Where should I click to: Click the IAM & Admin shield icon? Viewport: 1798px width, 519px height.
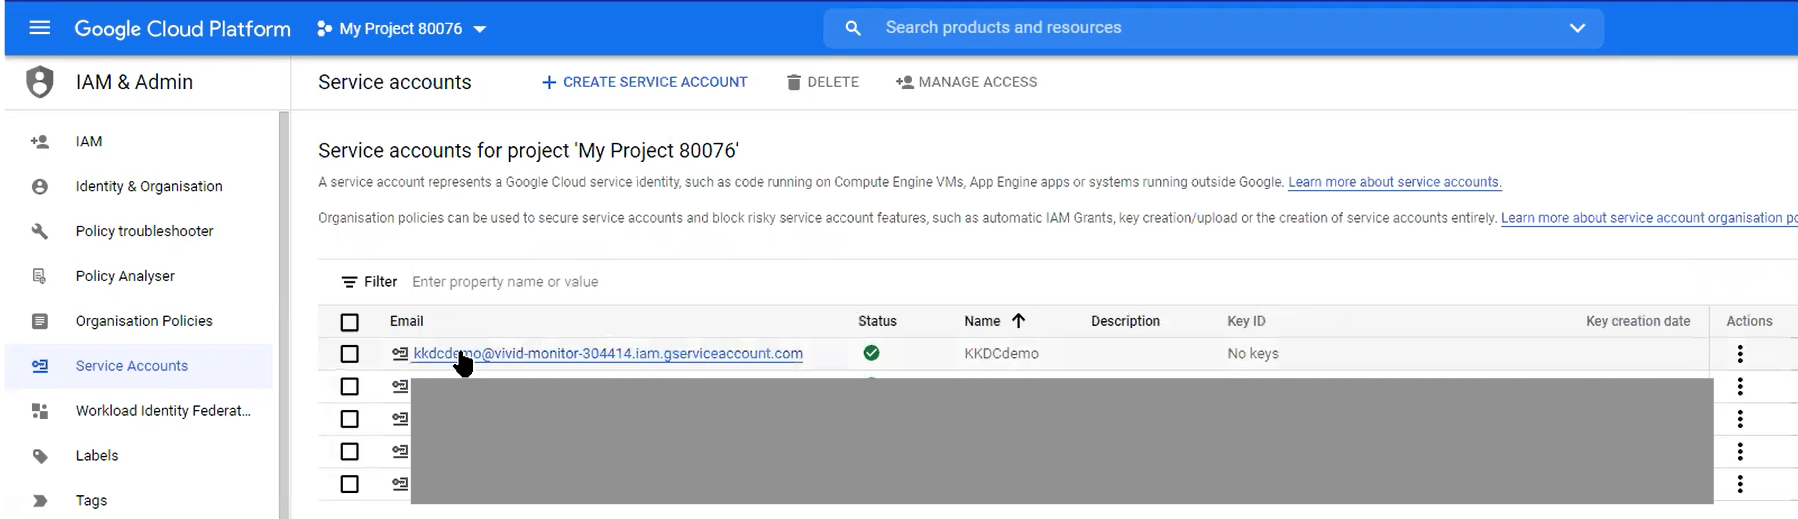point(40,82)
